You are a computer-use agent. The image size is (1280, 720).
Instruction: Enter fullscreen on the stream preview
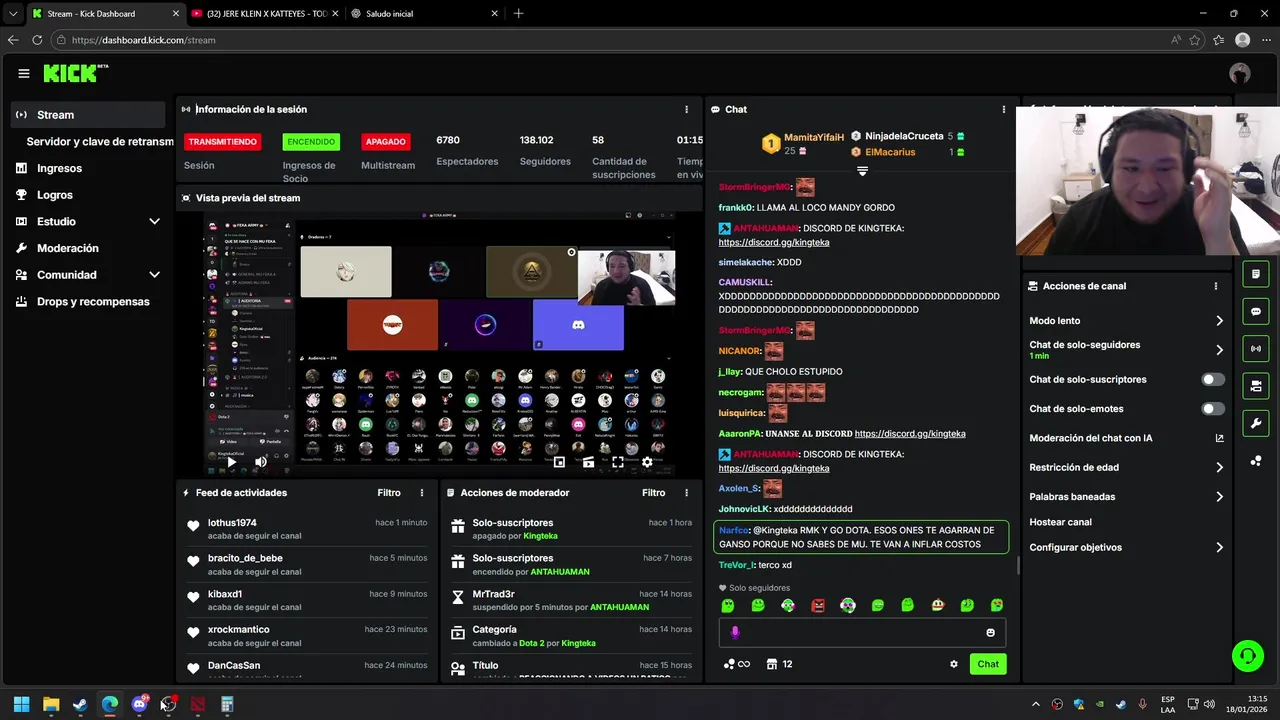[x=618, y=462]
